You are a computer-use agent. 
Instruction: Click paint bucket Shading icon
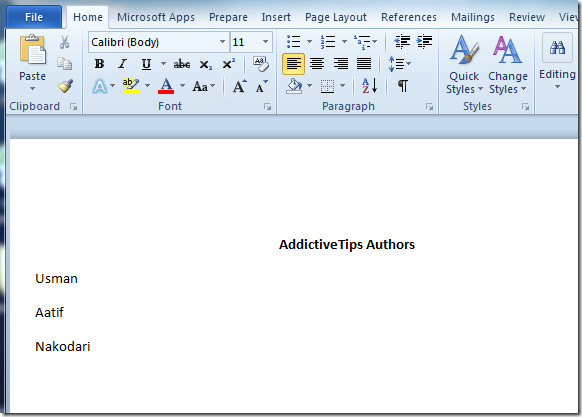click(x=294, y=86)
